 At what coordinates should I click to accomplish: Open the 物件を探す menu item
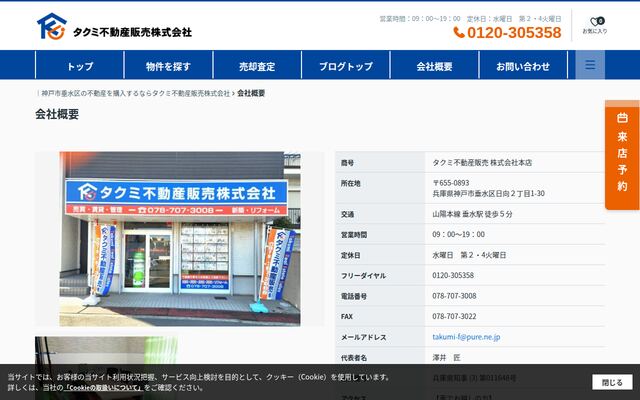point(169,66)
